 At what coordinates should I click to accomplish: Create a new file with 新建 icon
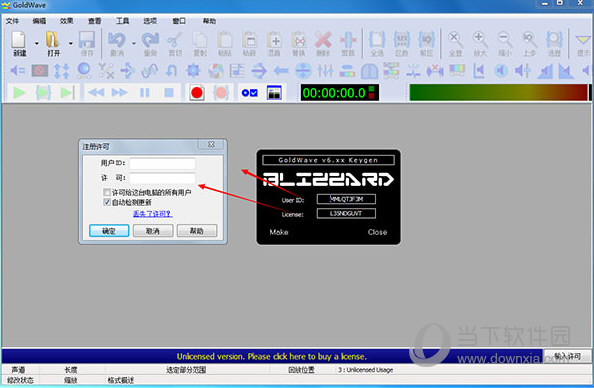19,43
